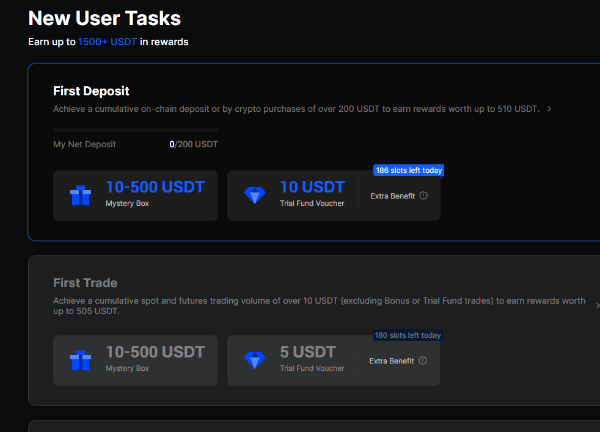Expand First Trade details chevron
Image resolution: width=600 pixels, height=432 pixels.
pos(598,305)
